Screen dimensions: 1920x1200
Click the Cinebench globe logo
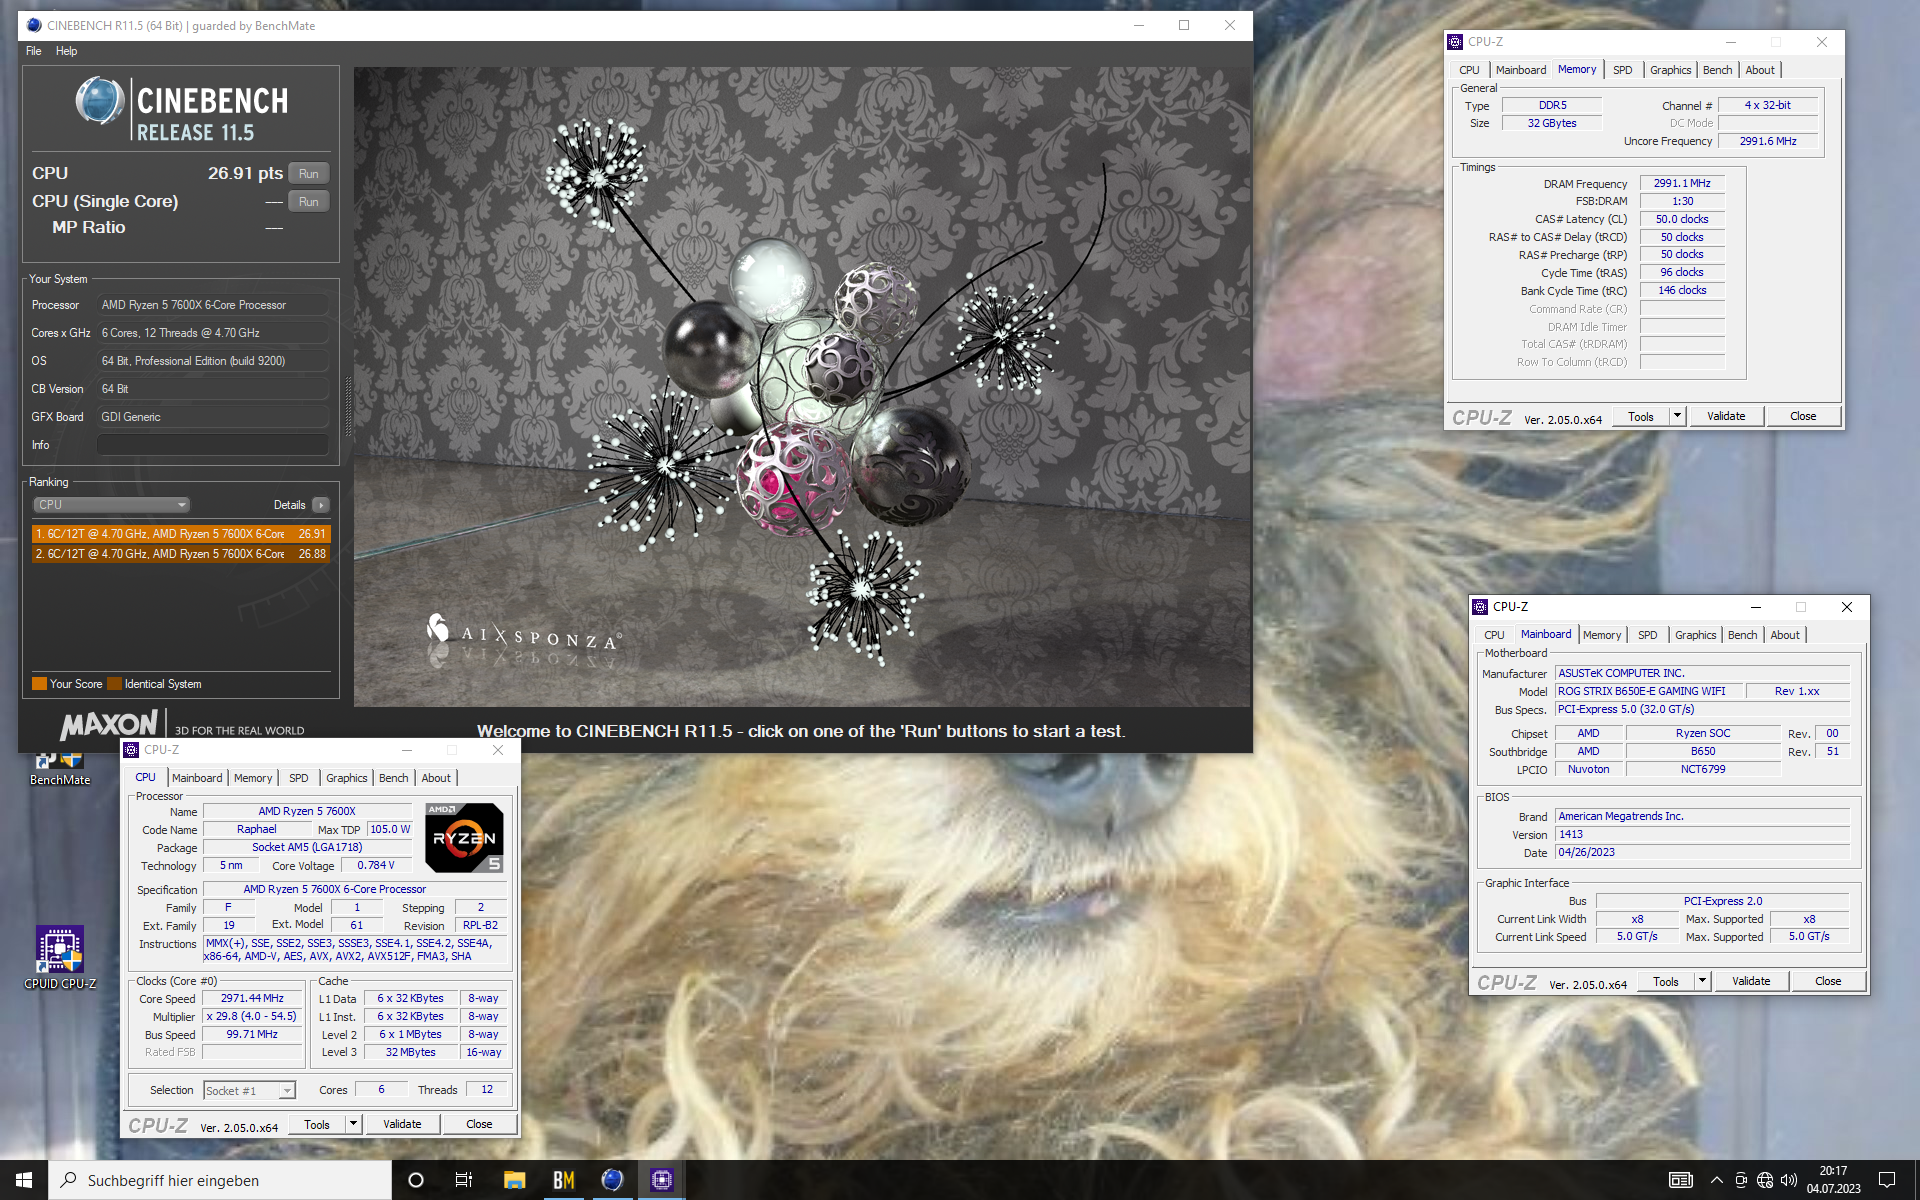(99, 101)
